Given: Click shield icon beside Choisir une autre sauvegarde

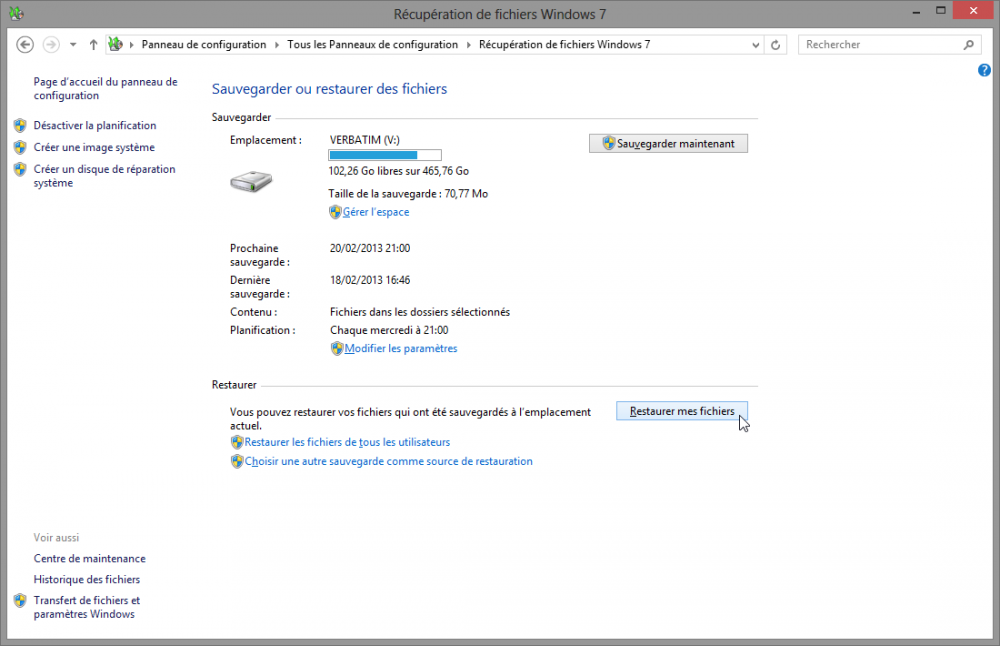Looking at the screenshot, I should 237,462.
